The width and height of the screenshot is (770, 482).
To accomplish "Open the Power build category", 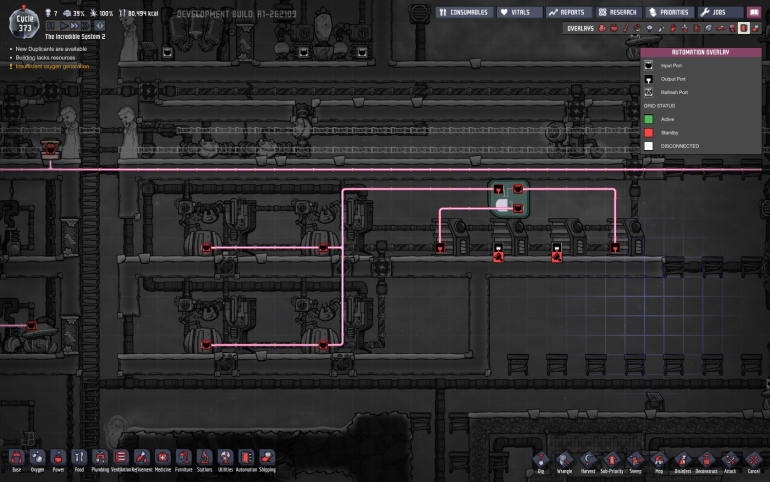I will pos(58,458).
